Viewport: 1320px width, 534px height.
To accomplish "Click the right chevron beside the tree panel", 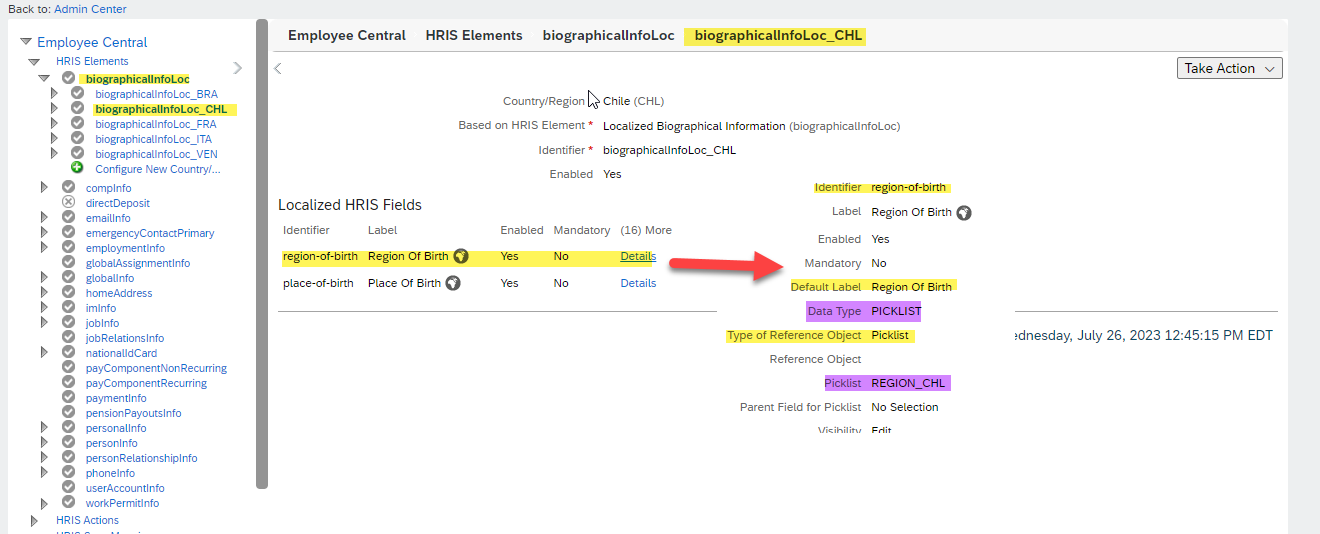I will [237, 68].
